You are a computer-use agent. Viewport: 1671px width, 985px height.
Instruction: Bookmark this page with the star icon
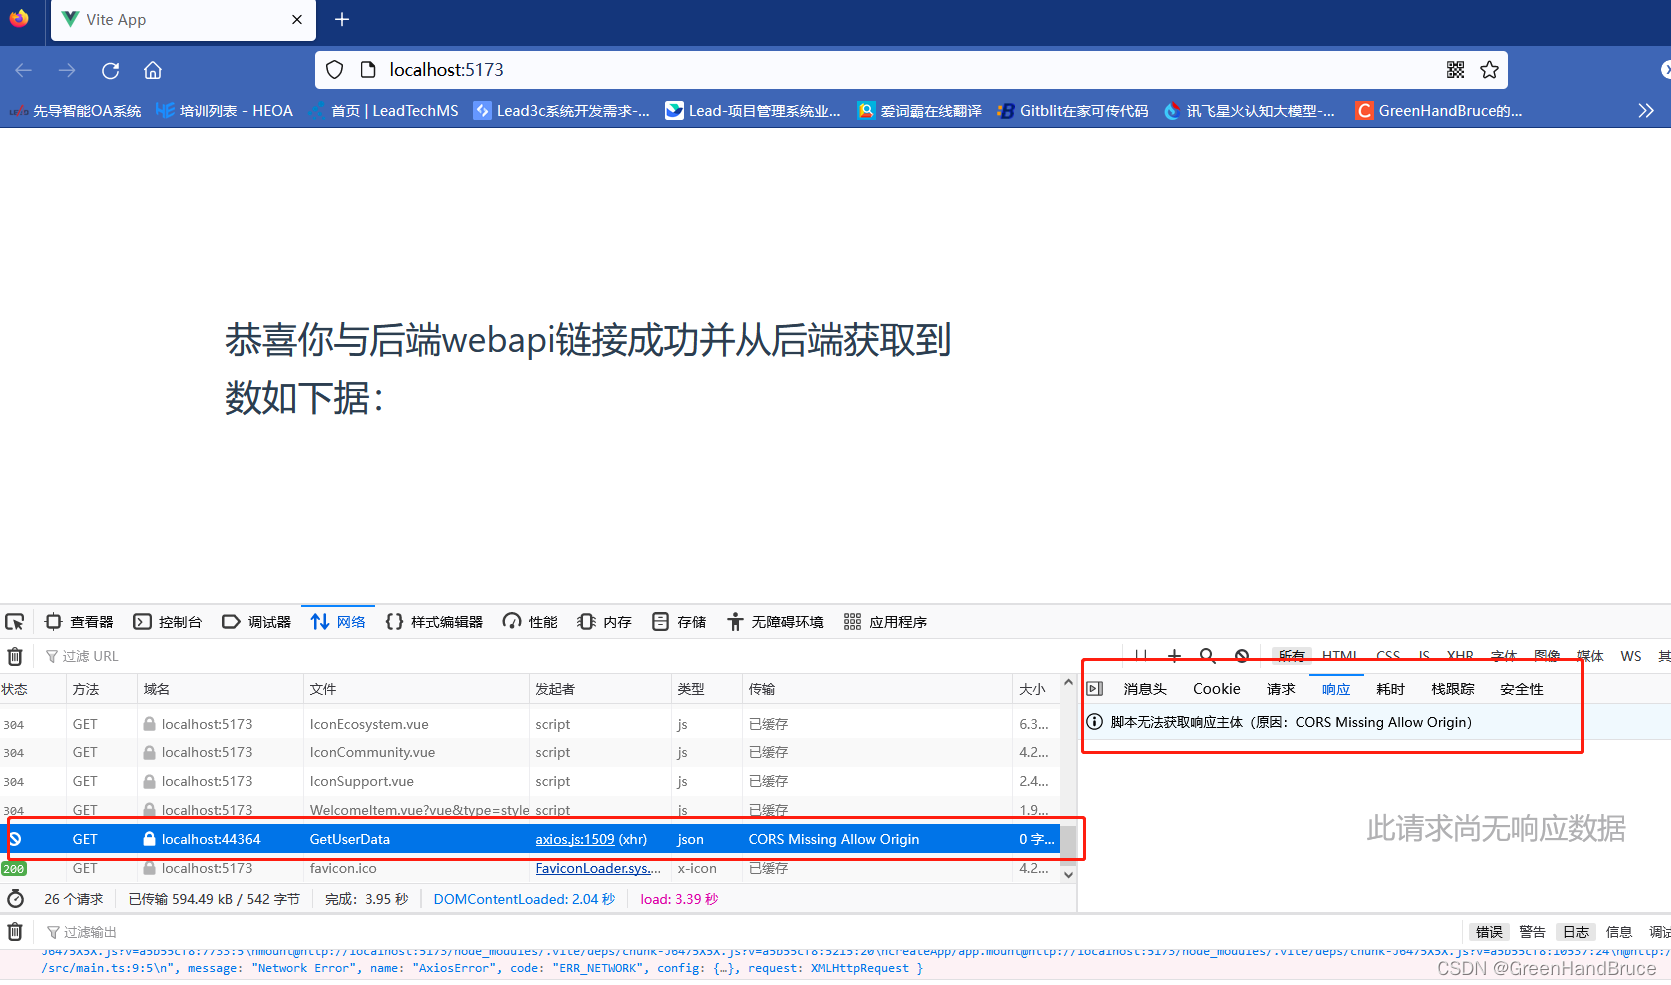(x=1489, y=70)
